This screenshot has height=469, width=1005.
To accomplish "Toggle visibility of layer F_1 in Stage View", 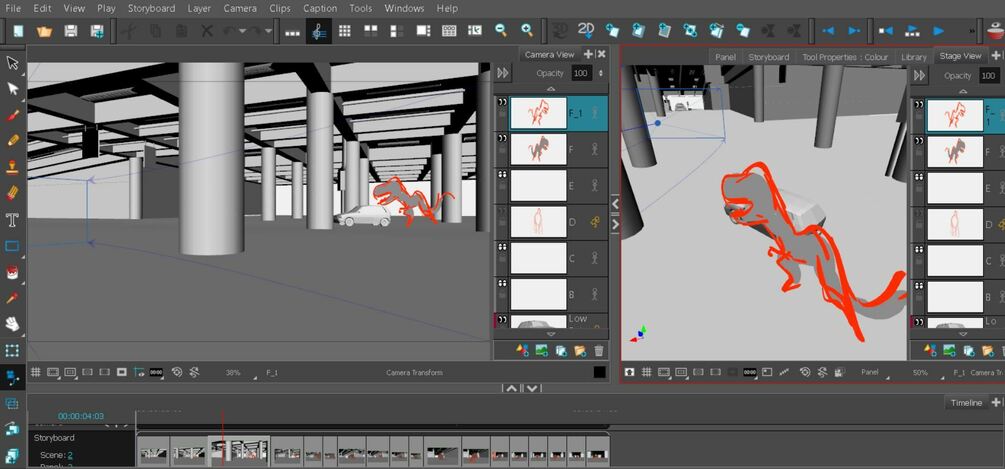I will click(x=919, y=104).
